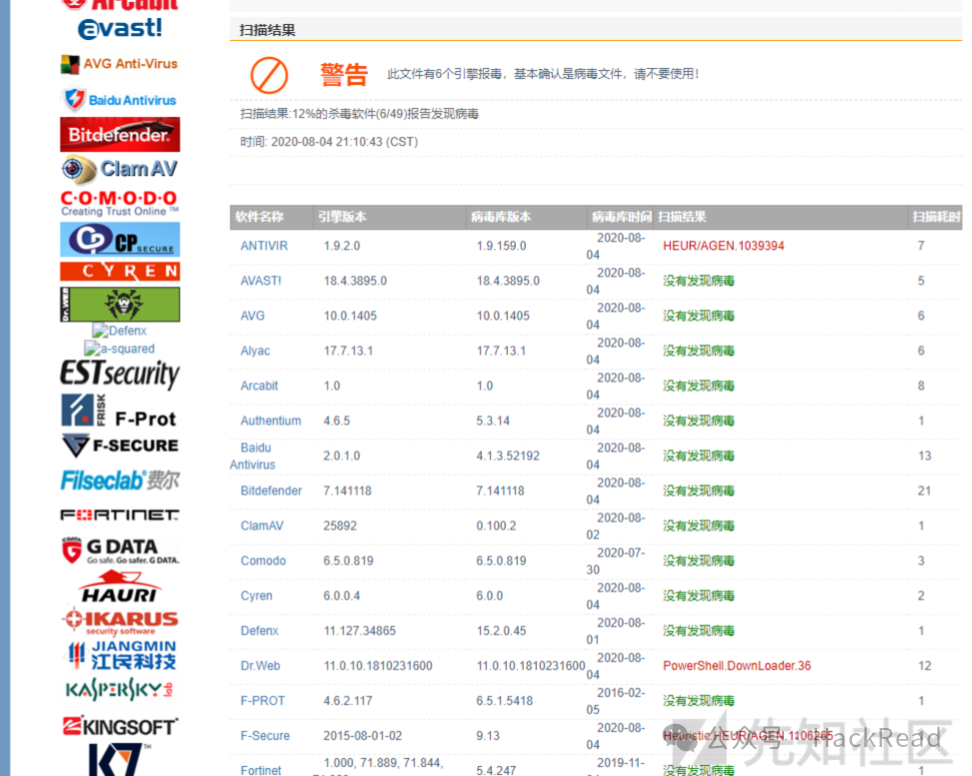The width and height of the screenshot is (972, 776).
Task: Click the K7 logo at bottom
Action: click(118, 759)
